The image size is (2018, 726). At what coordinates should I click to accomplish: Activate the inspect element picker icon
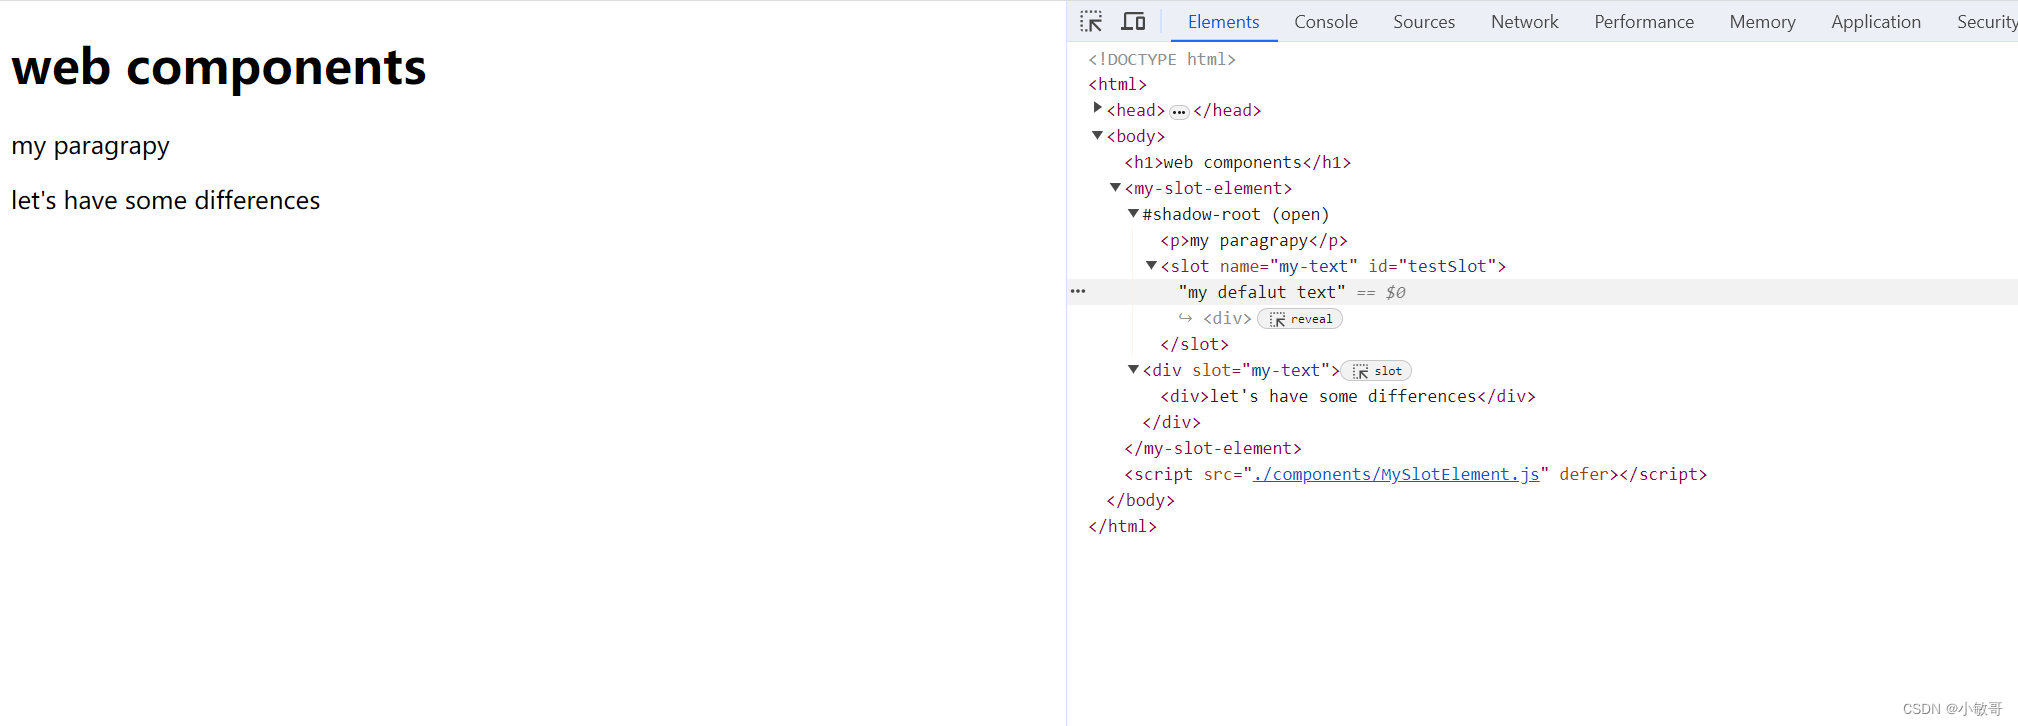click(x=1091, y=21)
